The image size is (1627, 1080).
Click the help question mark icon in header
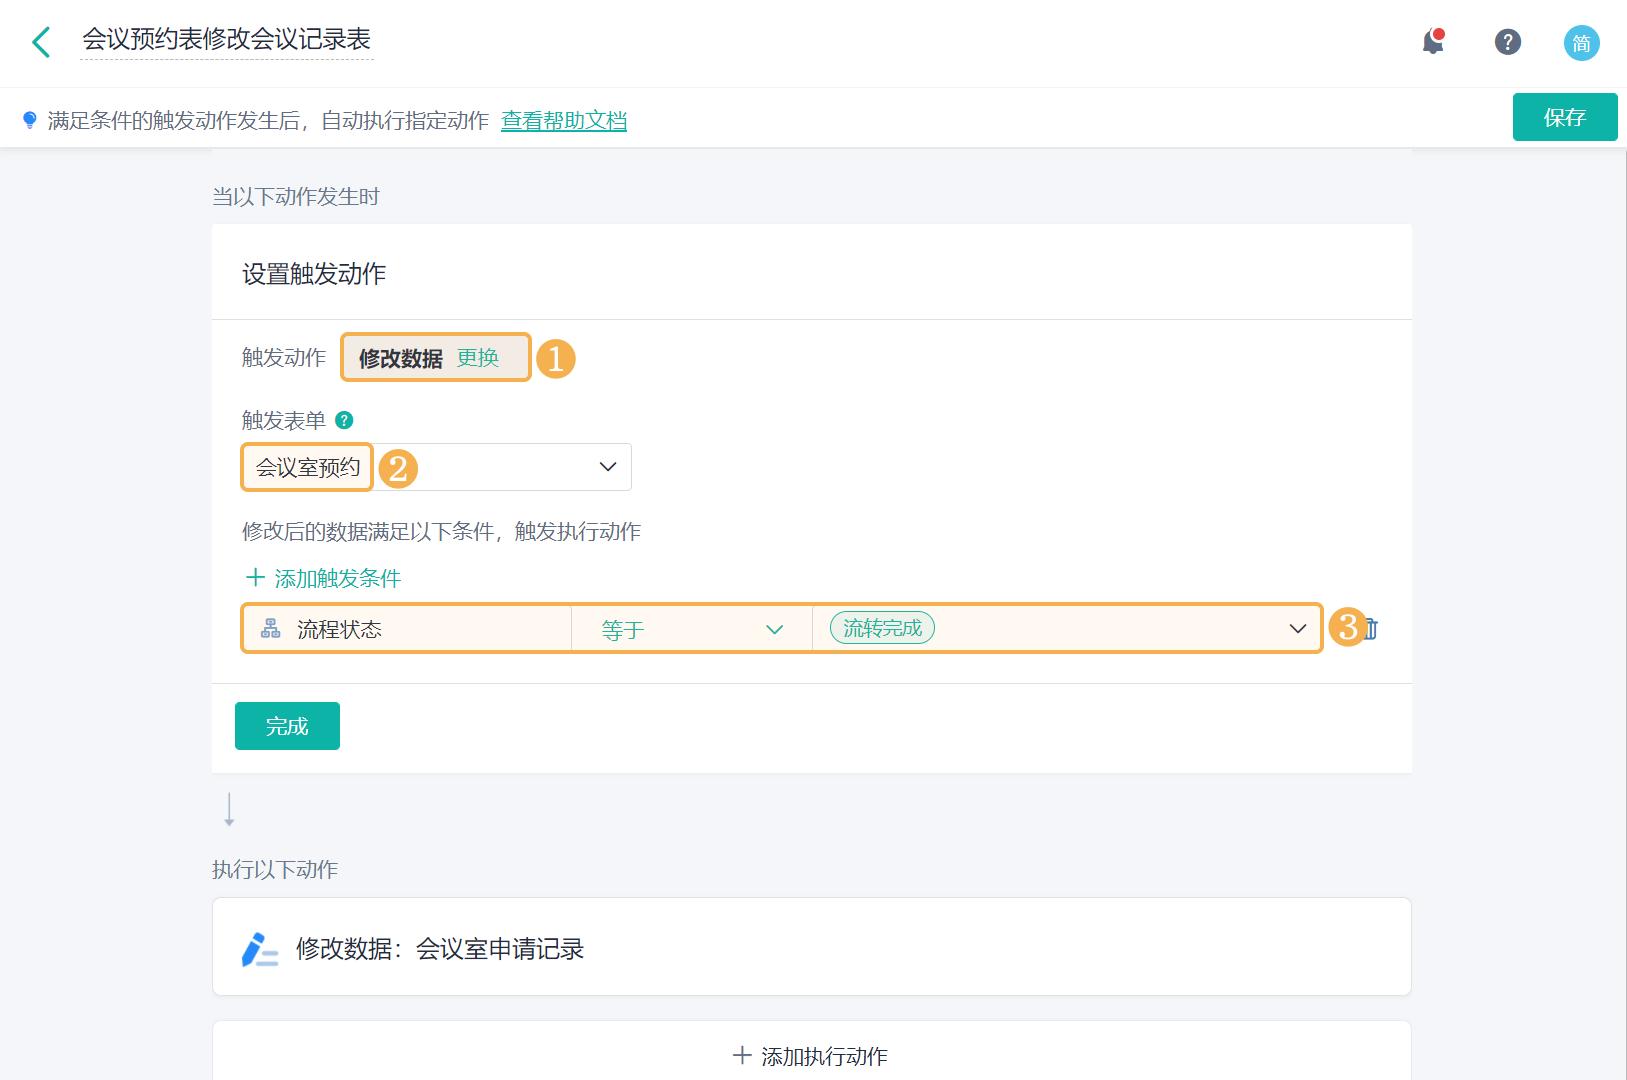click(x=1507, y=43)
